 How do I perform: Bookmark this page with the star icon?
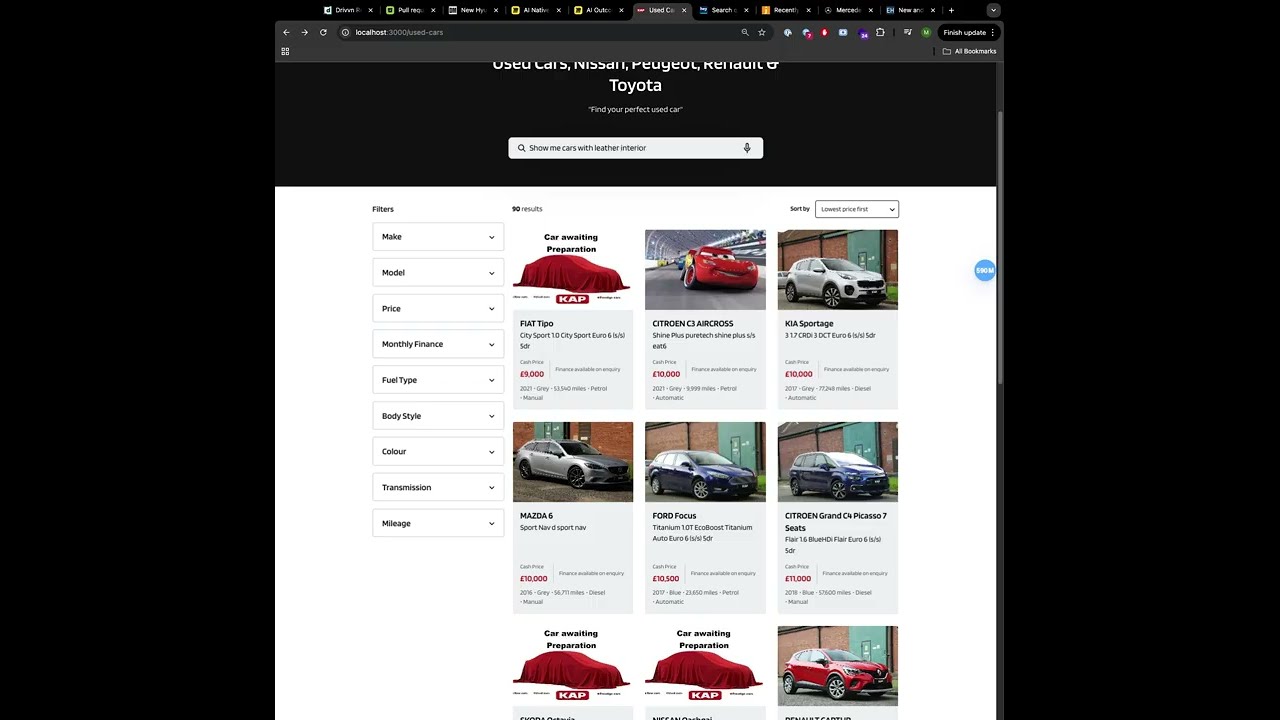761,32
